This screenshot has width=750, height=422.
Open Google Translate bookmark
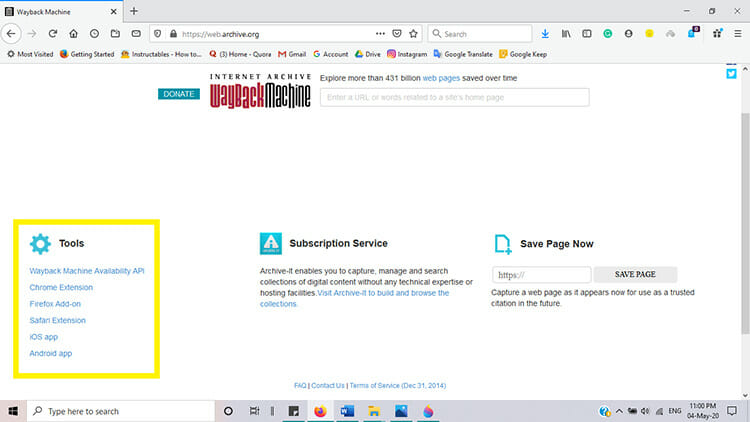(x=463, y=55)
